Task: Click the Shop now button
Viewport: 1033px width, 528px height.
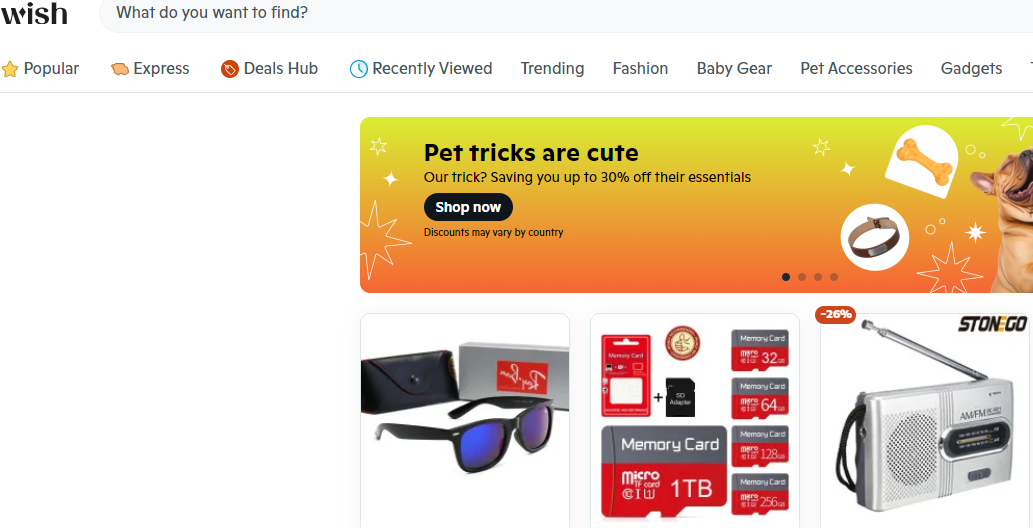Action: [x=468, y=207]
